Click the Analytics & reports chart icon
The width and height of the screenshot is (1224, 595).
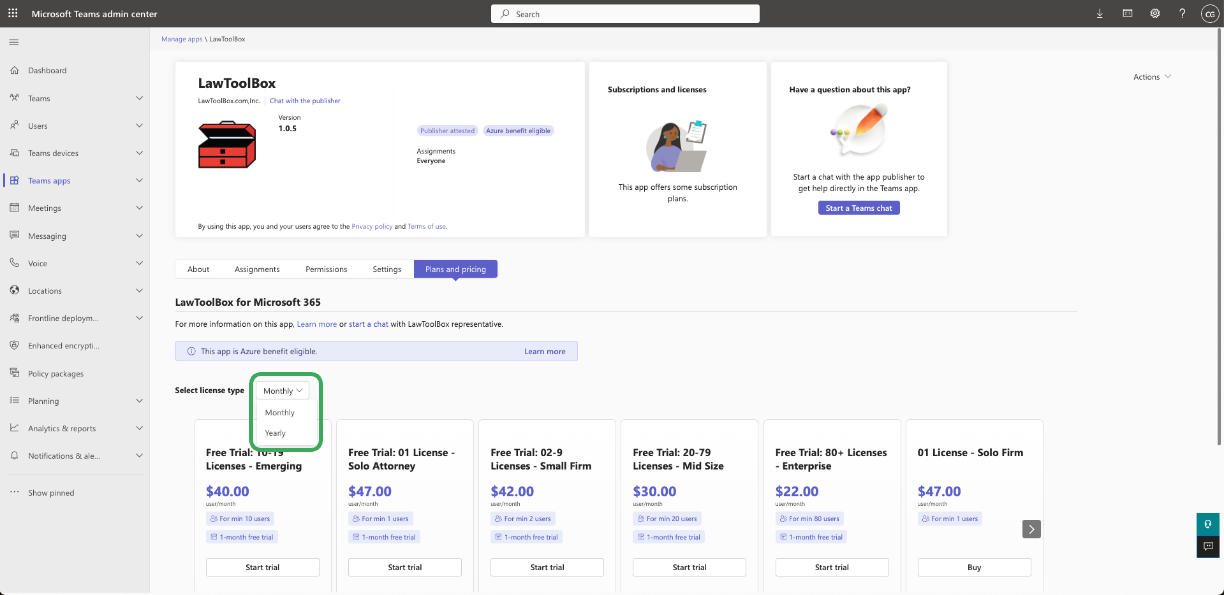14,428
